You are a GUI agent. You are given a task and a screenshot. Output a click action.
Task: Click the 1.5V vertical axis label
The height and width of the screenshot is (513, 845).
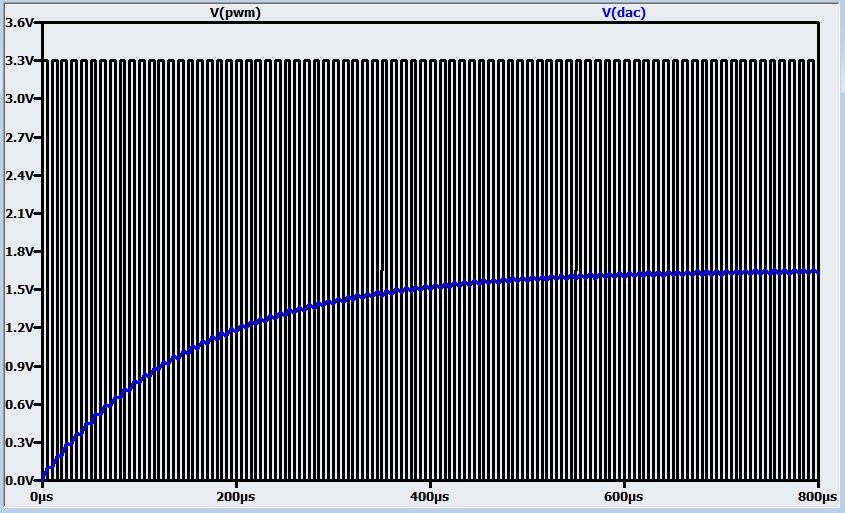17,289
